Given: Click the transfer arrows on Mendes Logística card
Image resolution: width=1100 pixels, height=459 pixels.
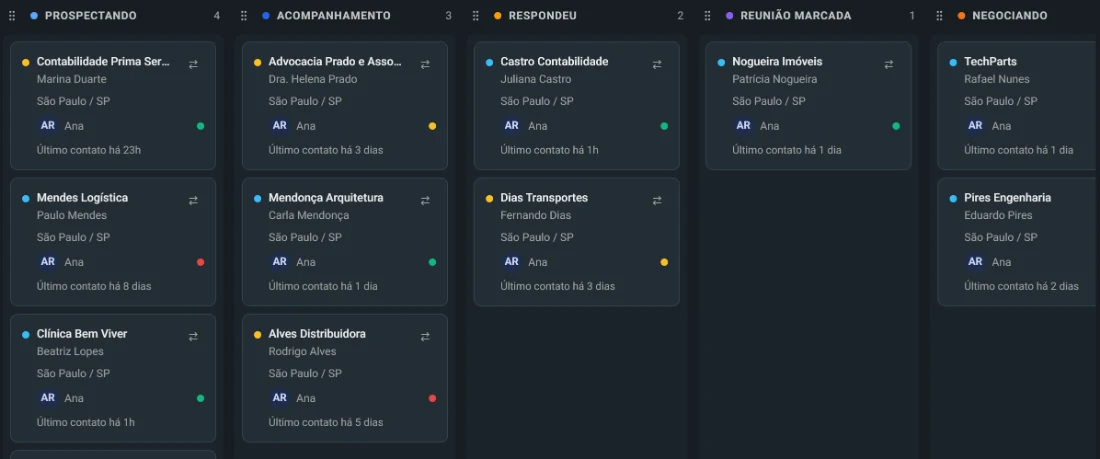Looking at the screenshot, I should [x=193, y=200].
